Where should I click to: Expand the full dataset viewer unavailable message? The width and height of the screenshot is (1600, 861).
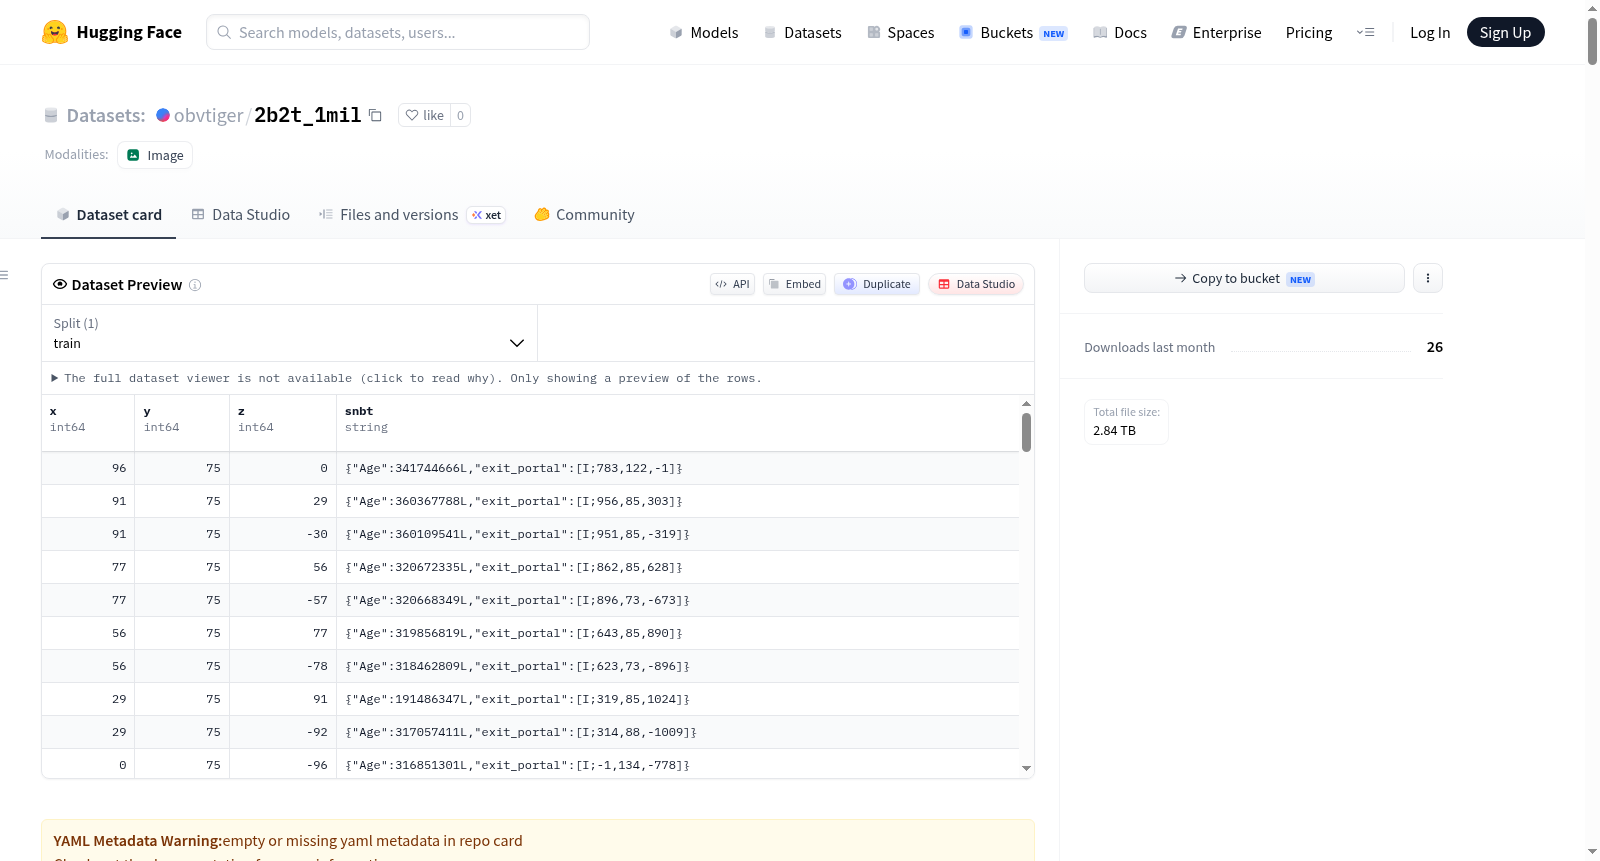407,378
